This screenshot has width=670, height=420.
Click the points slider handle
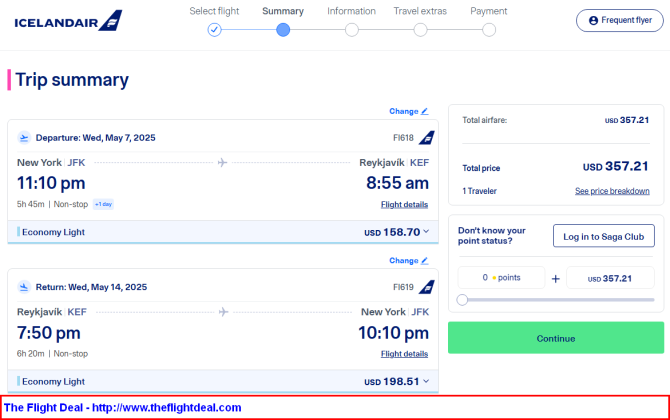[462, 300]
